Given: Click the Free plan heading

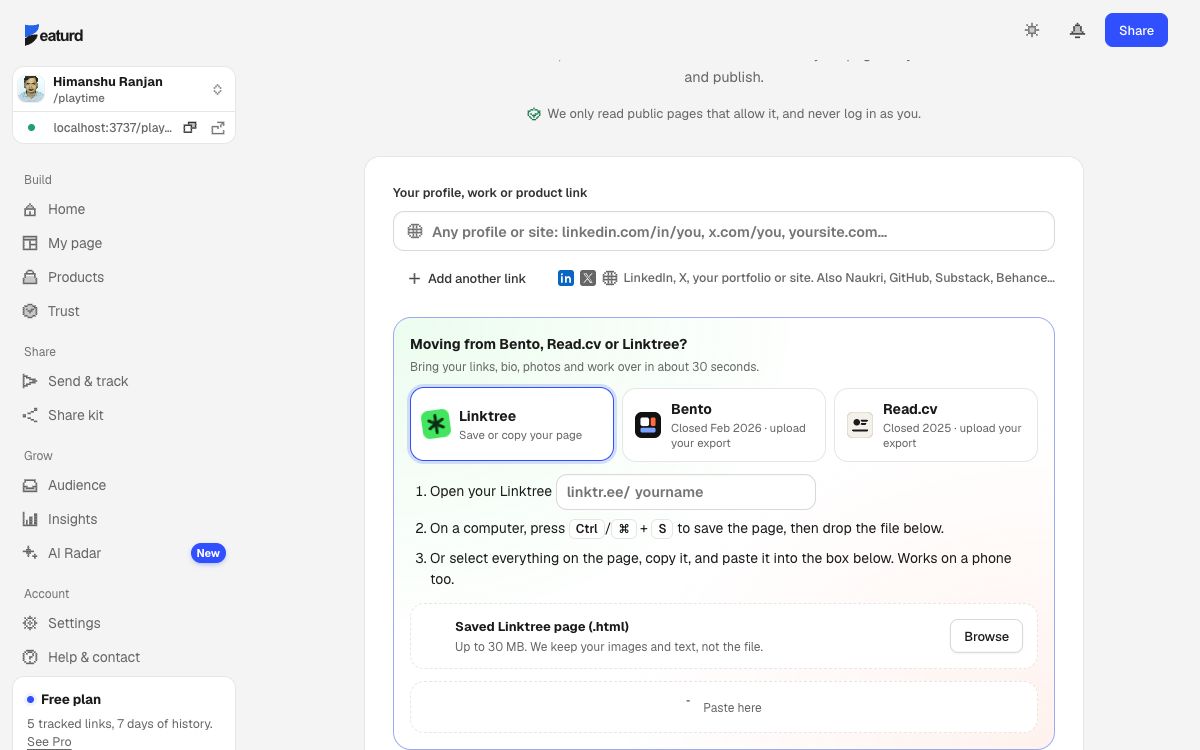Looking at the screenshot, I should [x=71, y=699].
